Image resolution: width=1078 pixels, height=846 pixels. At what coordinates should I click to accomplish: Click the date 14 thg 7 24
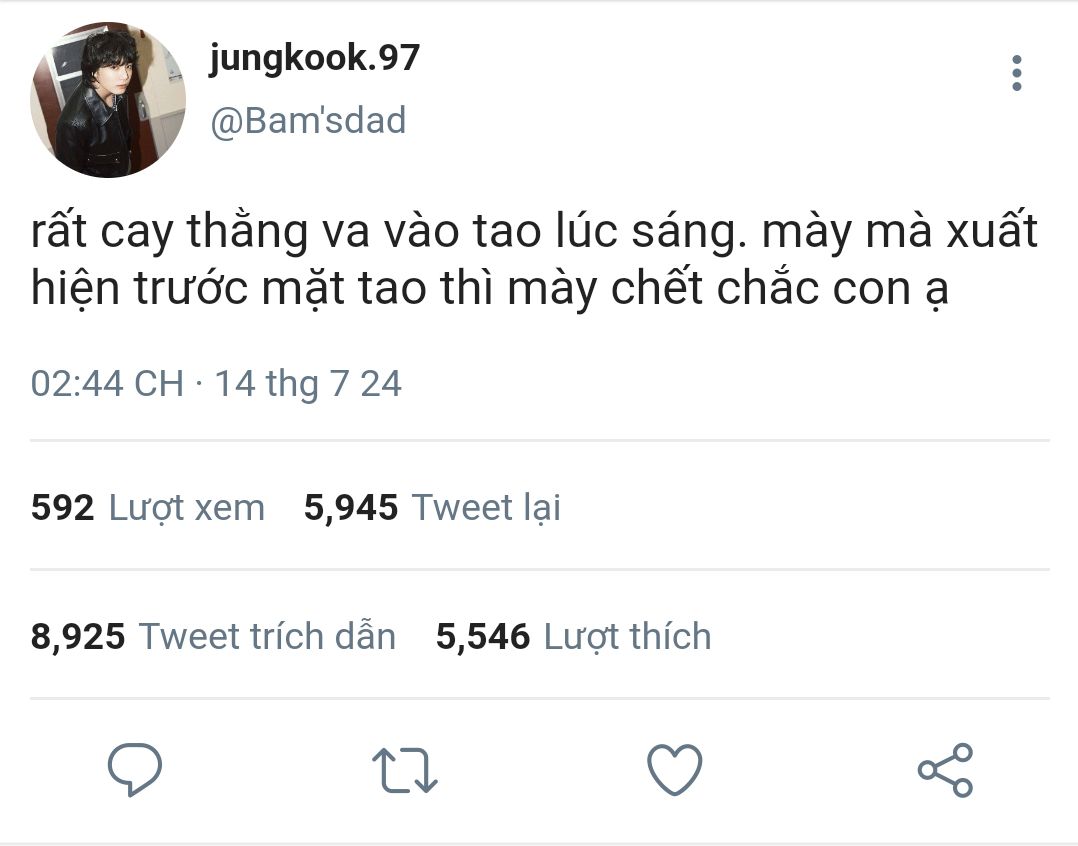pyautogui.click(x=308, y=383)
